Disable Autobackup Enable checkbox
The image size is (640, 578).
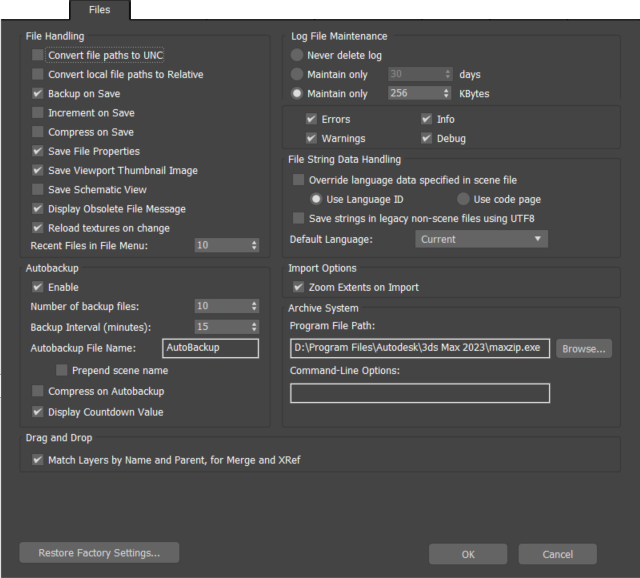tap(38, 287)
